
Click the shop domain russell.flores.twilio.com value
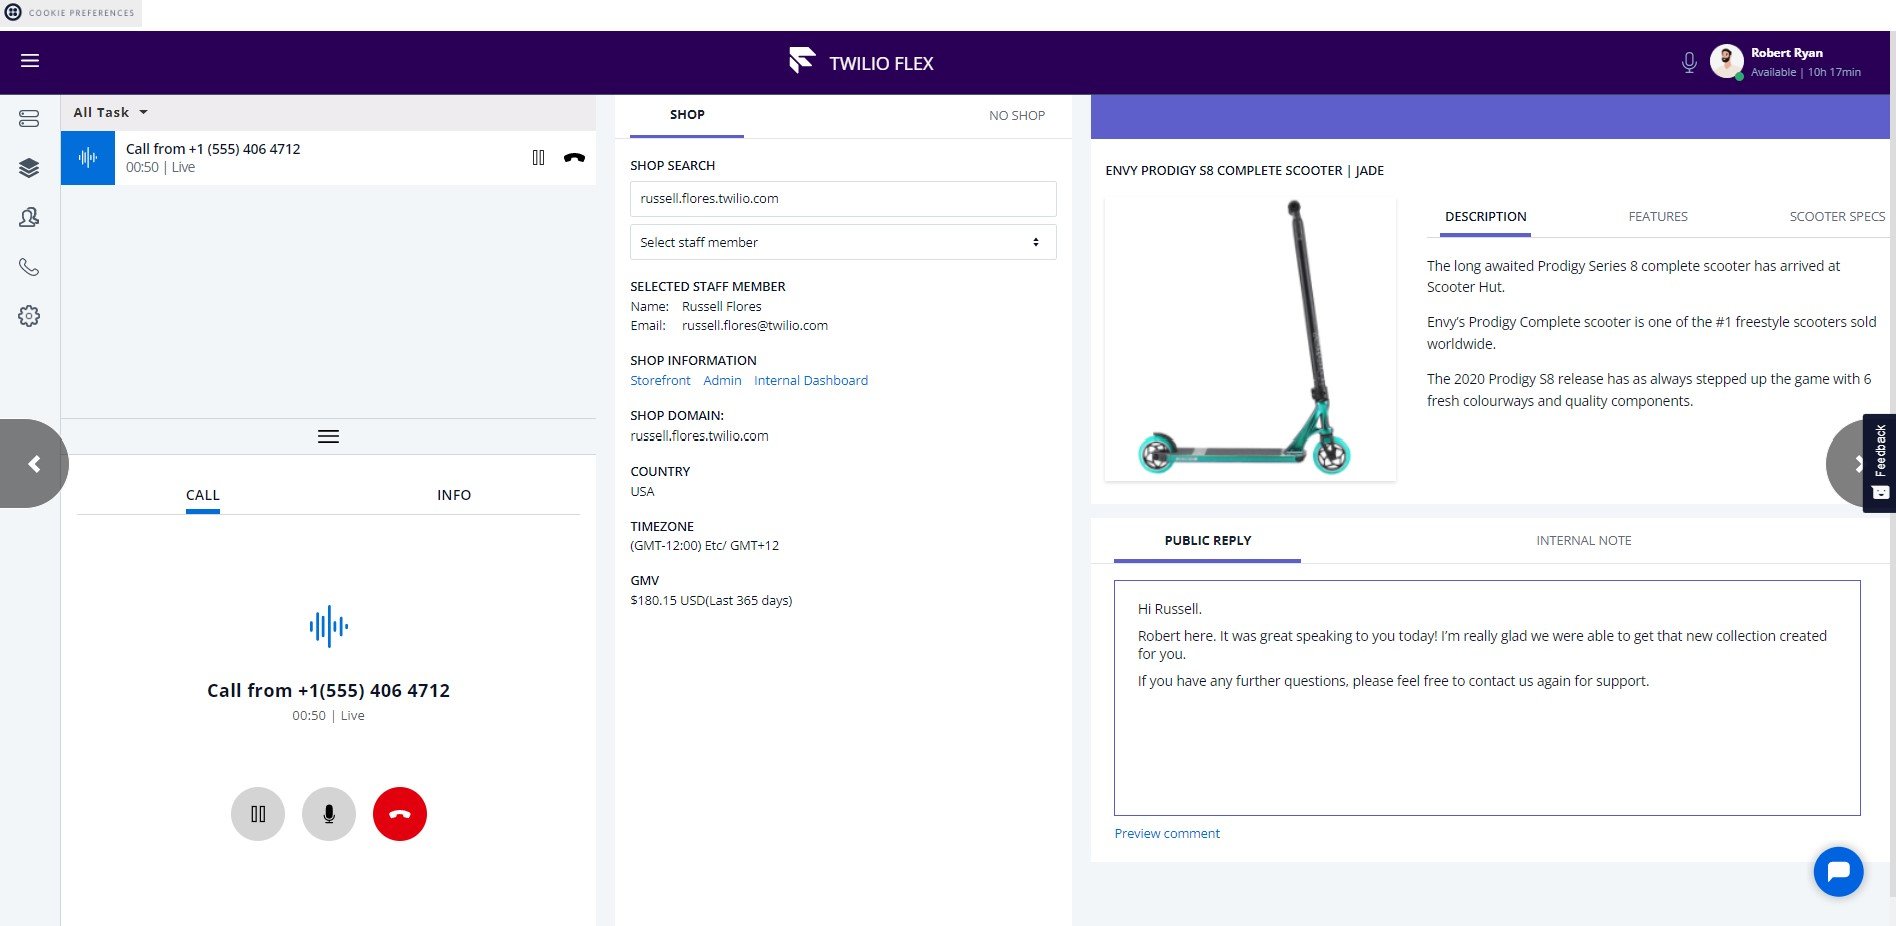point(699,436)
